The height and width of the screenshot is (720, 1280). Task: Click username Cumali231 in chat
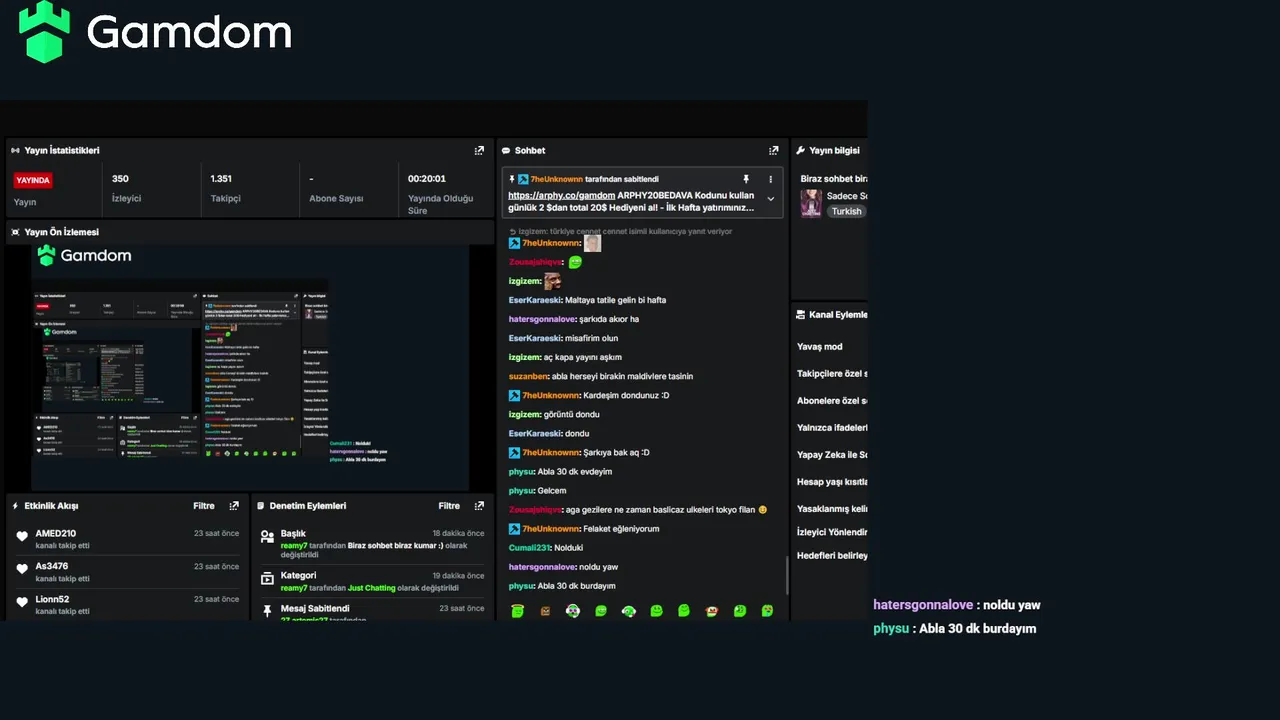click(529, 548)
